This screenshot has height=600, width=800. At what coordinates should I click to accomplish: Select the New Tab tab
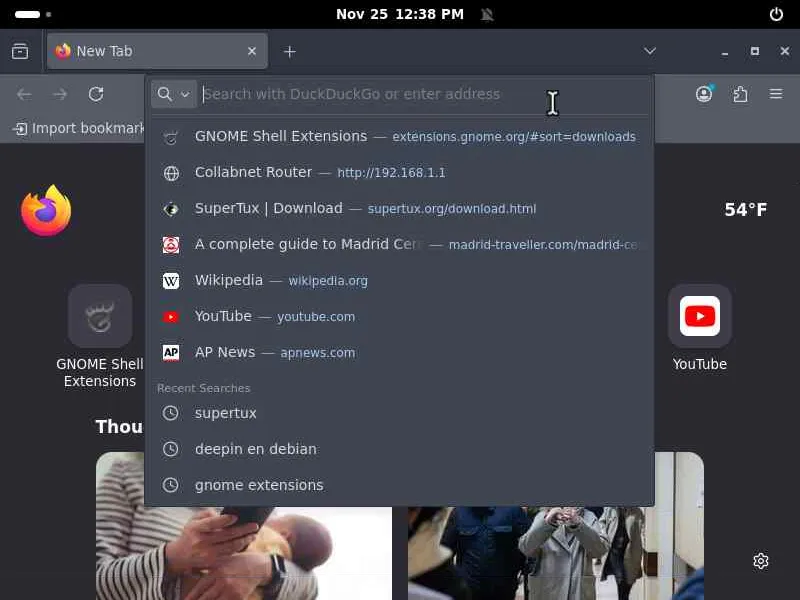(x=157, y=51)
